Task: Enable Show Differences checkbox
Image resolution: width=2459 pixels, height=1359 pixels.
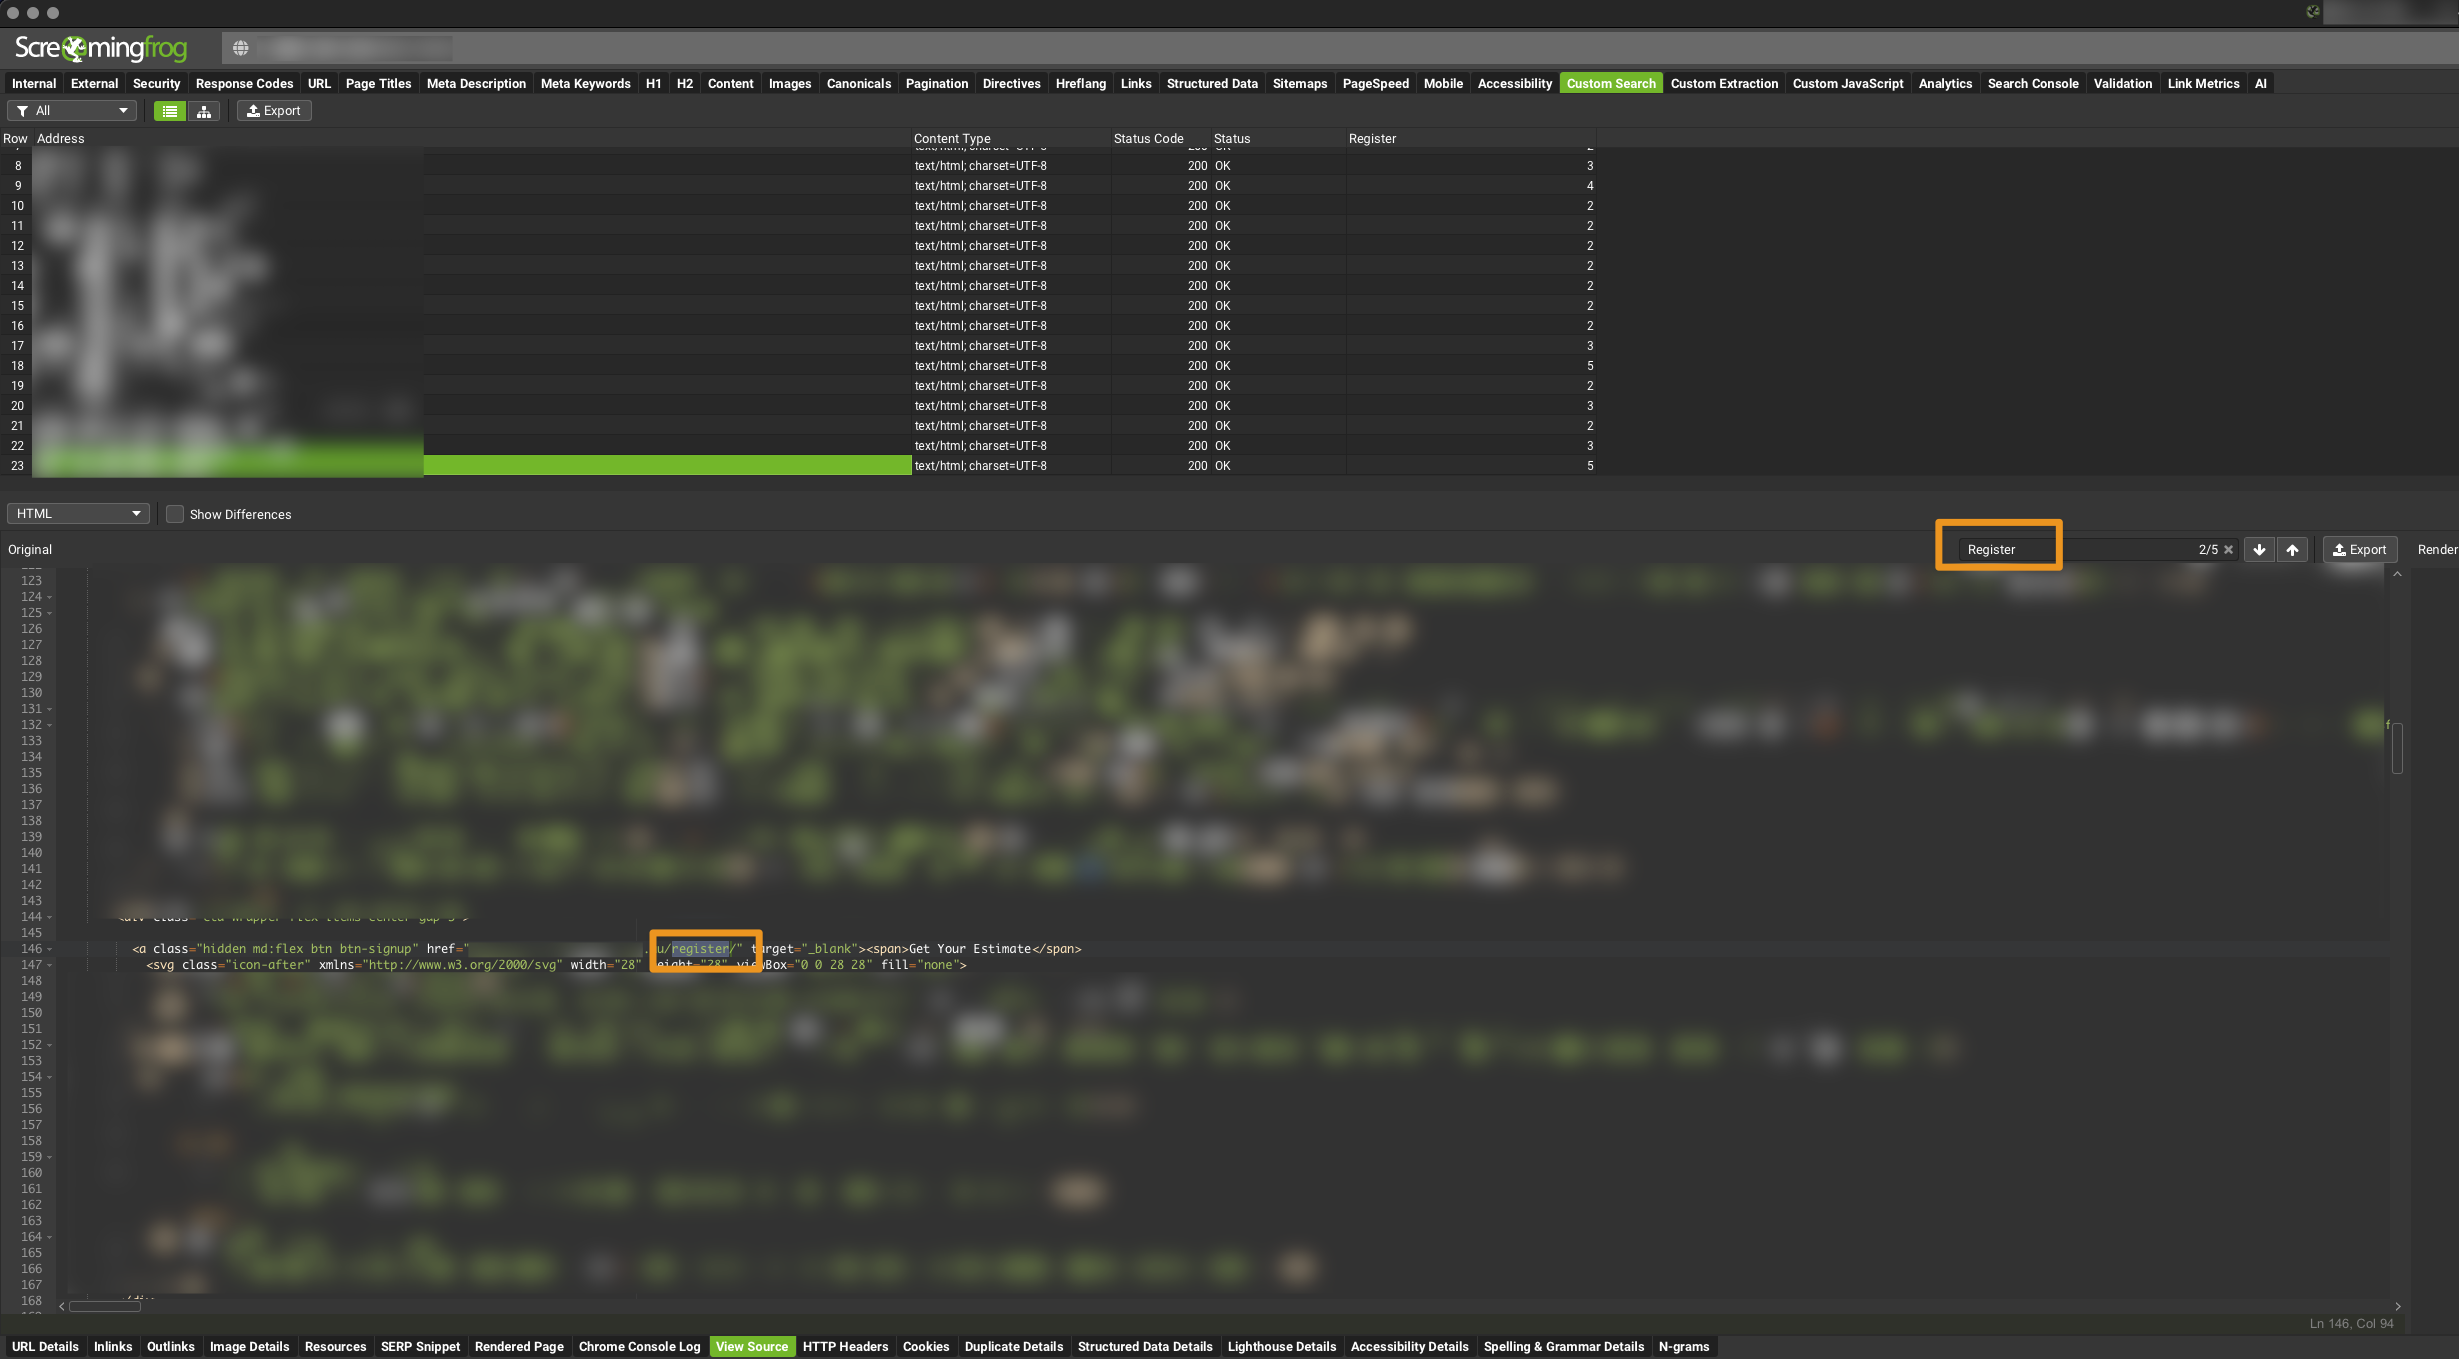Action: pyautogui.click(x=175, y=514)
